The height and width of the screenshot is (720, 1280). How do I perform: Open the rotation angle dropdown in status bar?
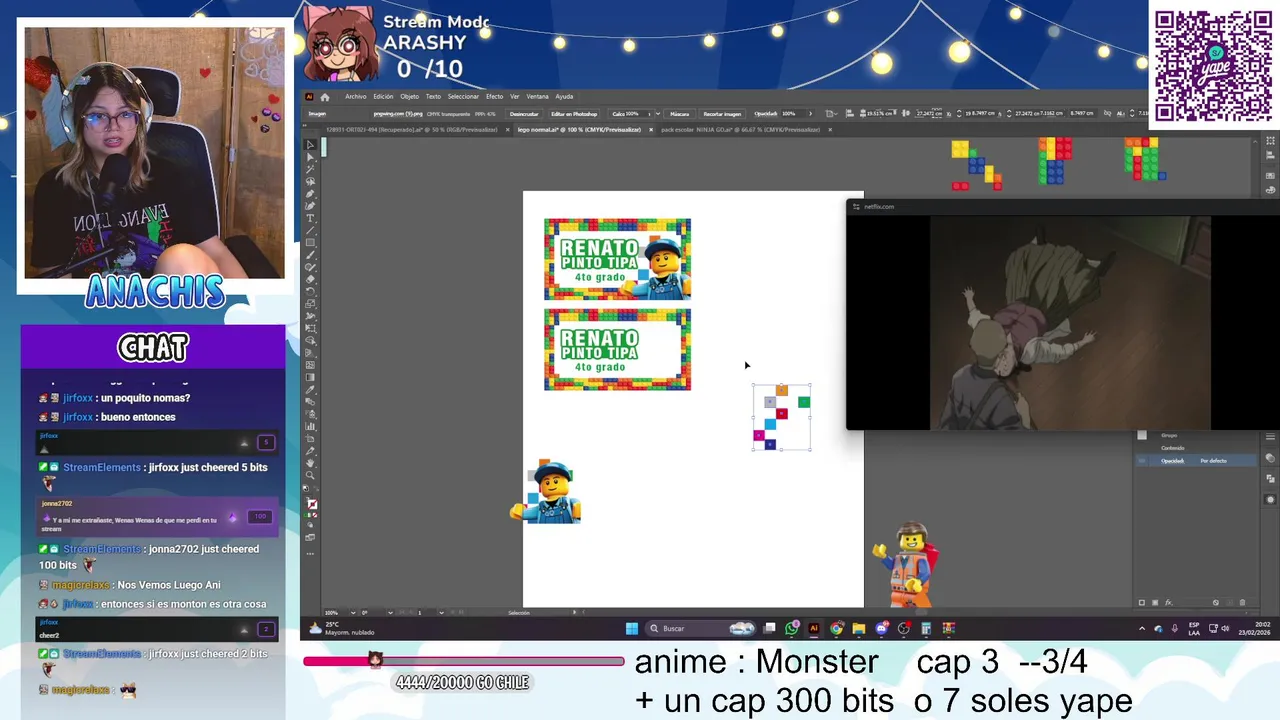coord(390,612)
